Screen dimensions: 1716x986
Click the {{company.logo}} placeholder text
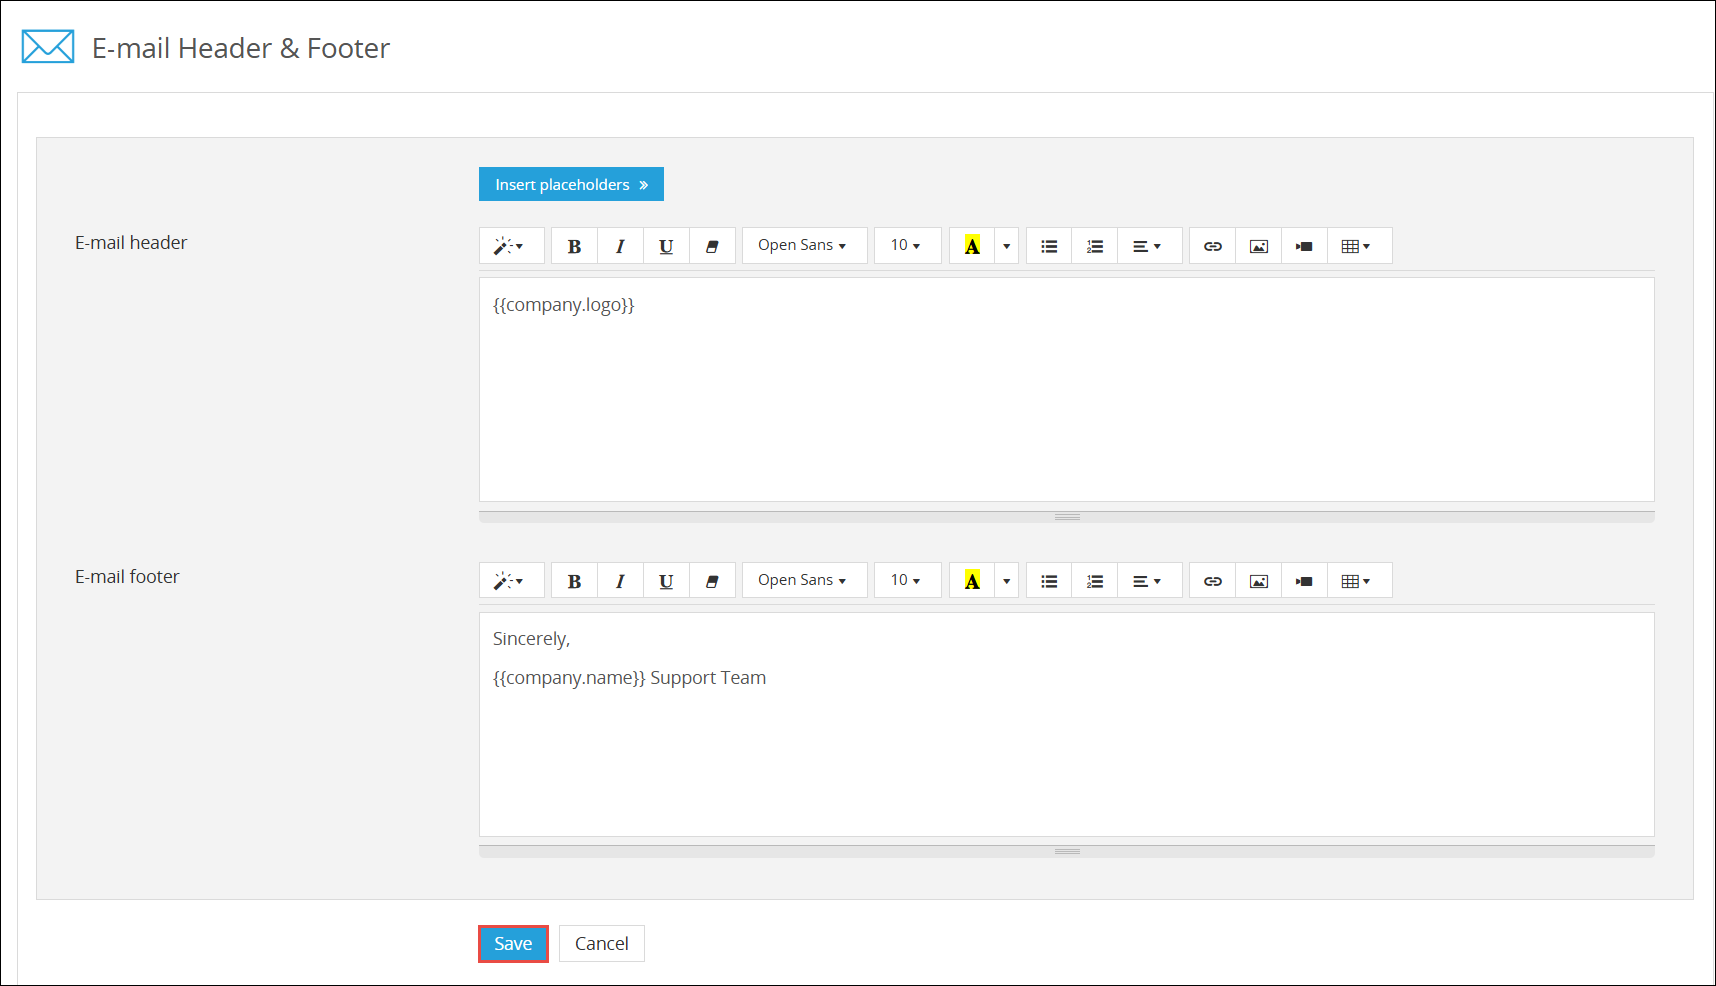[x=564, y=305]
